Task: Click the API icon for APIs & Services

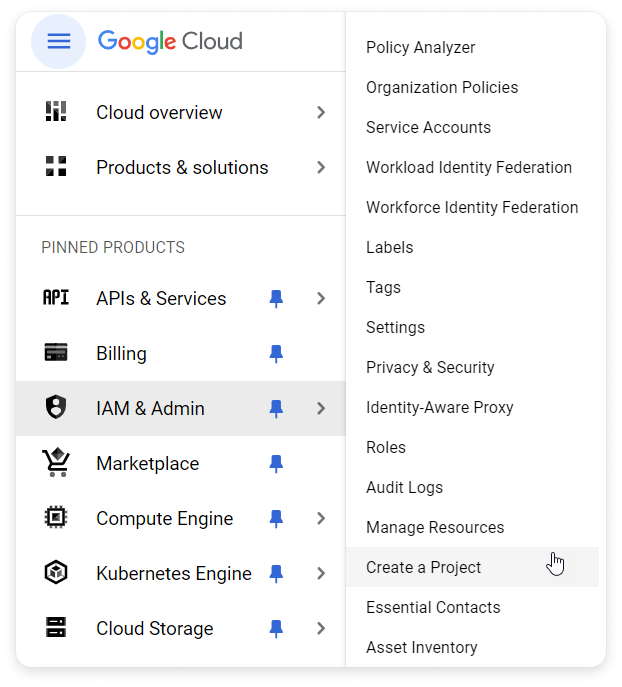Action: coord(56,297)
